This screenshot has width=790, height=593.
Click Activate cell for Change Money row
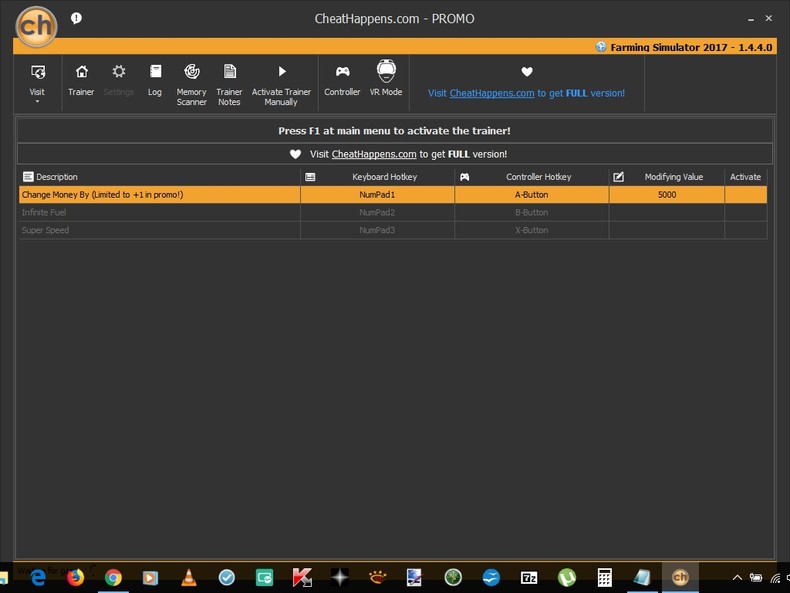pos(746,195)
